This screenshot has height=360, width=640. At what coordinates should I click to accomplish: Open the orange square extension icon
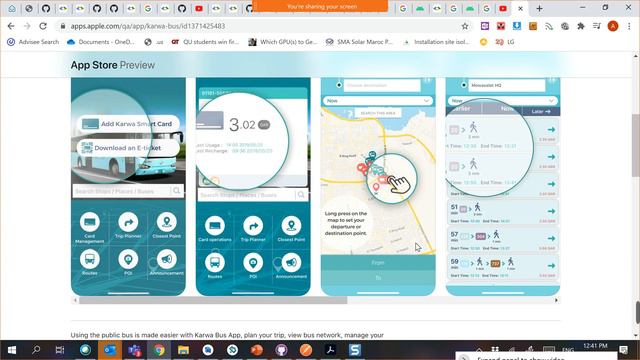533,26
